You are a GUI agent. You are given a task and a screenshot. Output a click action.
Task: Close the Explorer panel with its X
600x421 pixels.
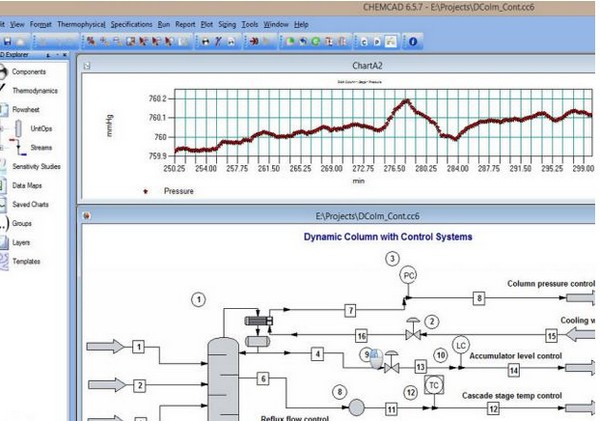coord(65,55)
